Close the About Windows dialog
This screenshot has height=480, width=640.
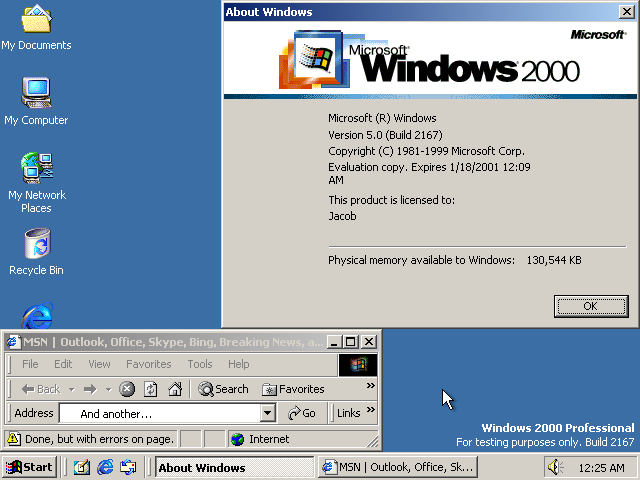click(x=626, y=11)
